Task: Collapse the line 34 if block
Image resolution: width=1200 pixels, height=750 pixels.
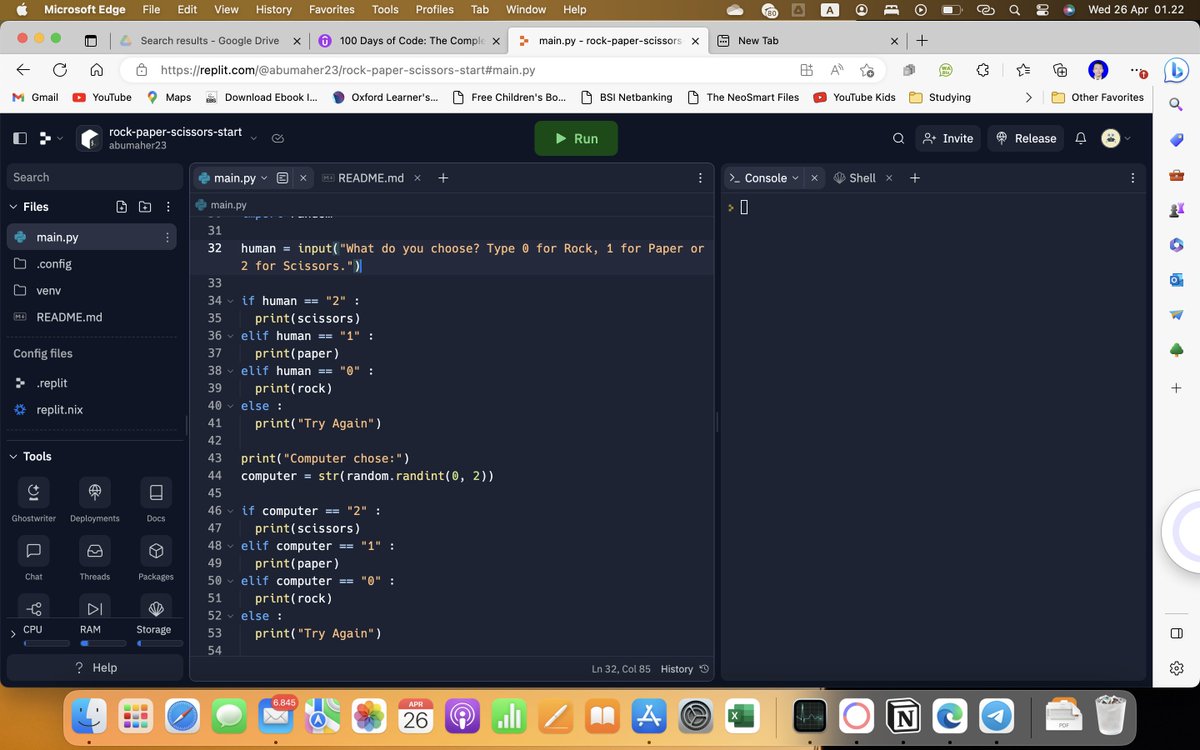Action: tap(230, 301)
